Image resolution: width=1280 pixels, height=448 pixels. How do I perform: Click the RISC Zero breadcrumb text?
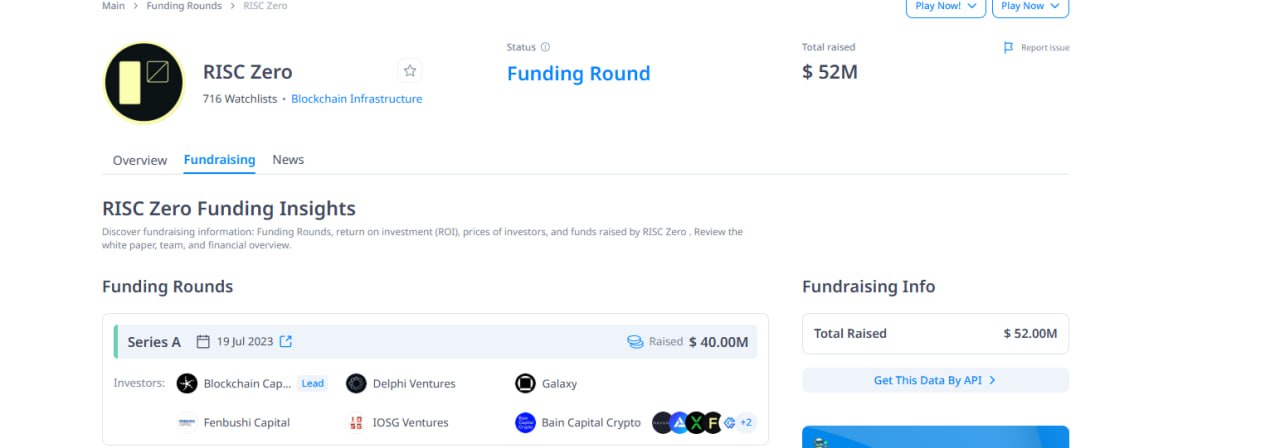click(265, 6)
